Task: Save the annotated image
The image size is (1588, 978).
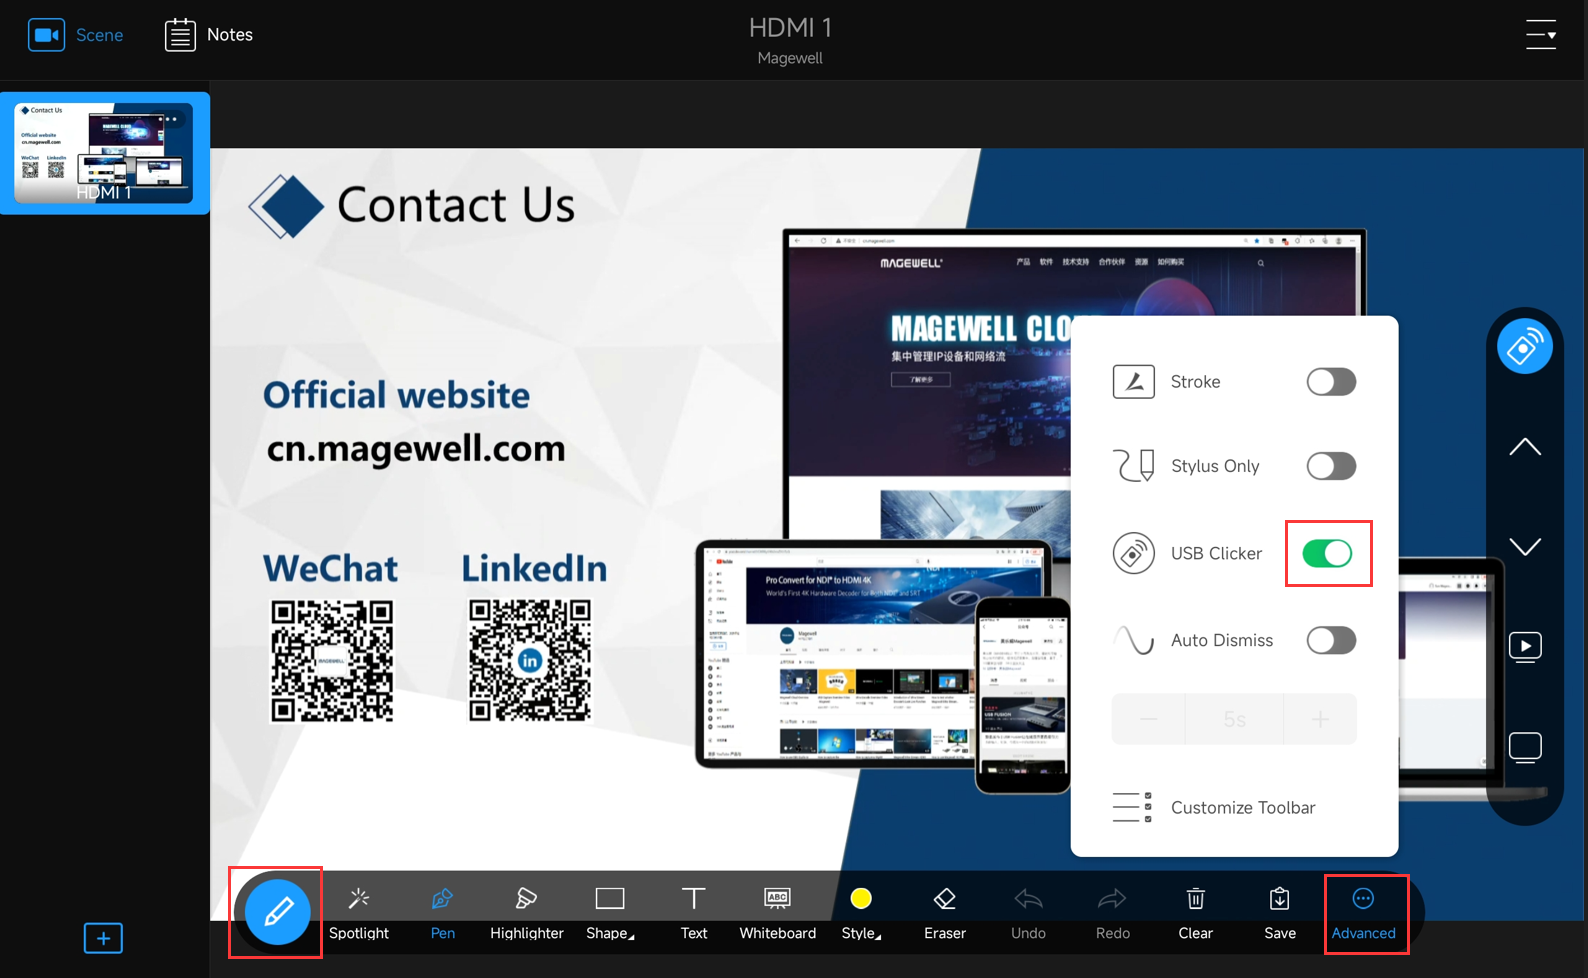Action: click(1279, 914)
